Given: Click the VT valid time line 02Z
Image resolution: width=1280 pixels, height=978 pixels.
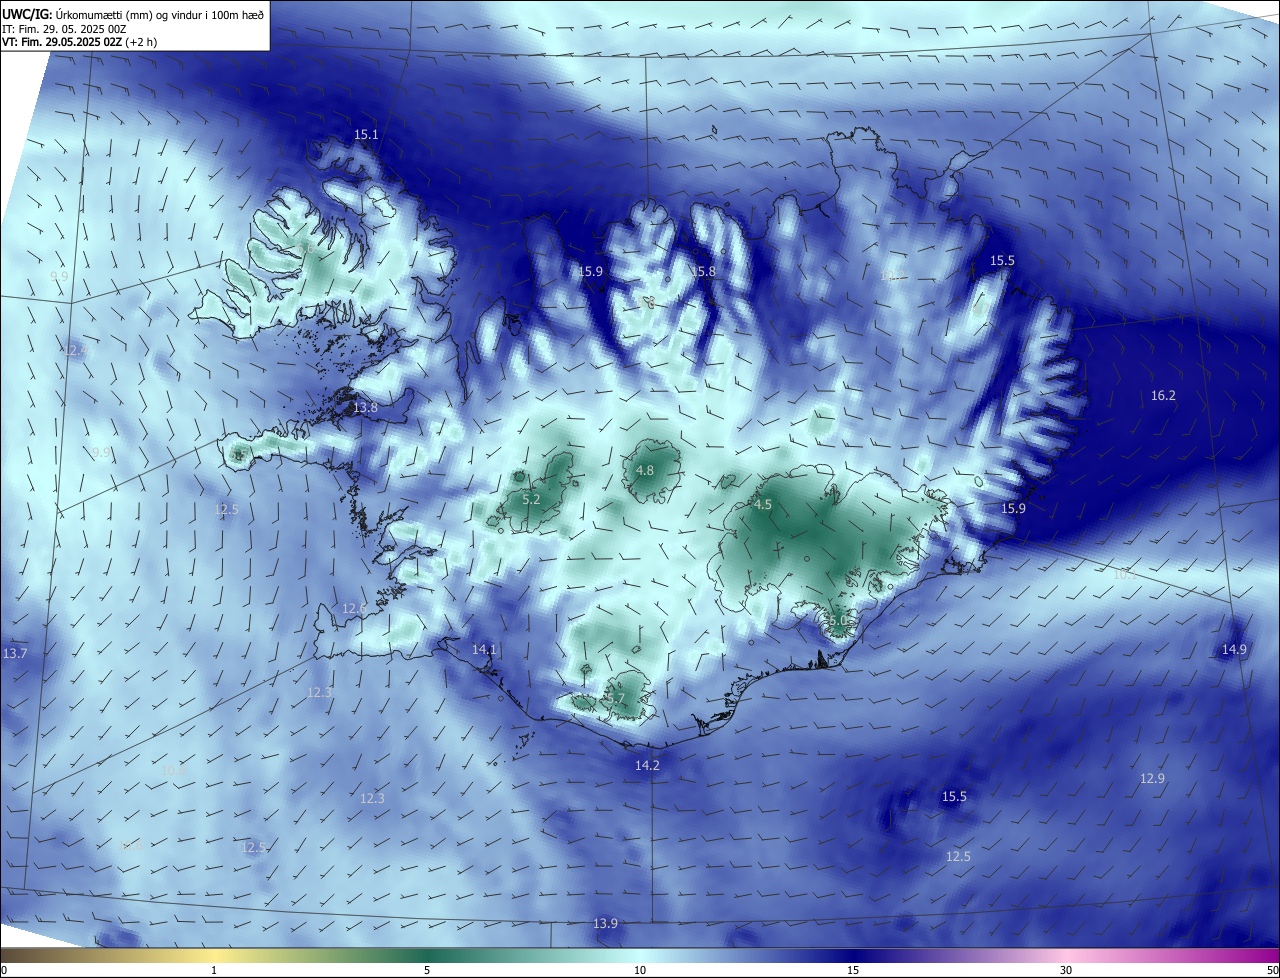Looking at the screenshot, I should coord(79,42).
